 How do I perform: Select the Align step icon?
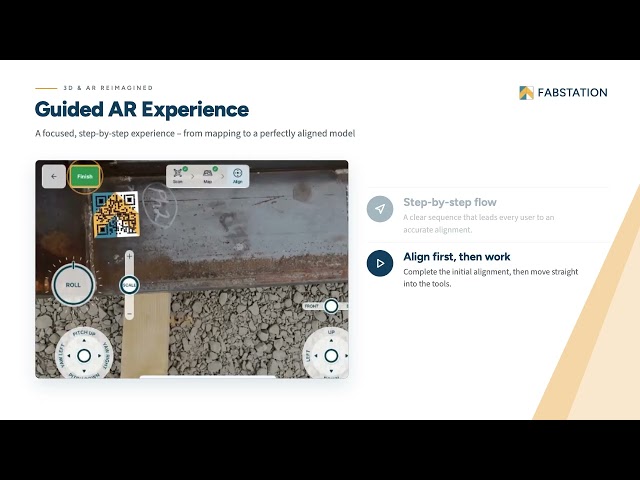pos(238,176)
